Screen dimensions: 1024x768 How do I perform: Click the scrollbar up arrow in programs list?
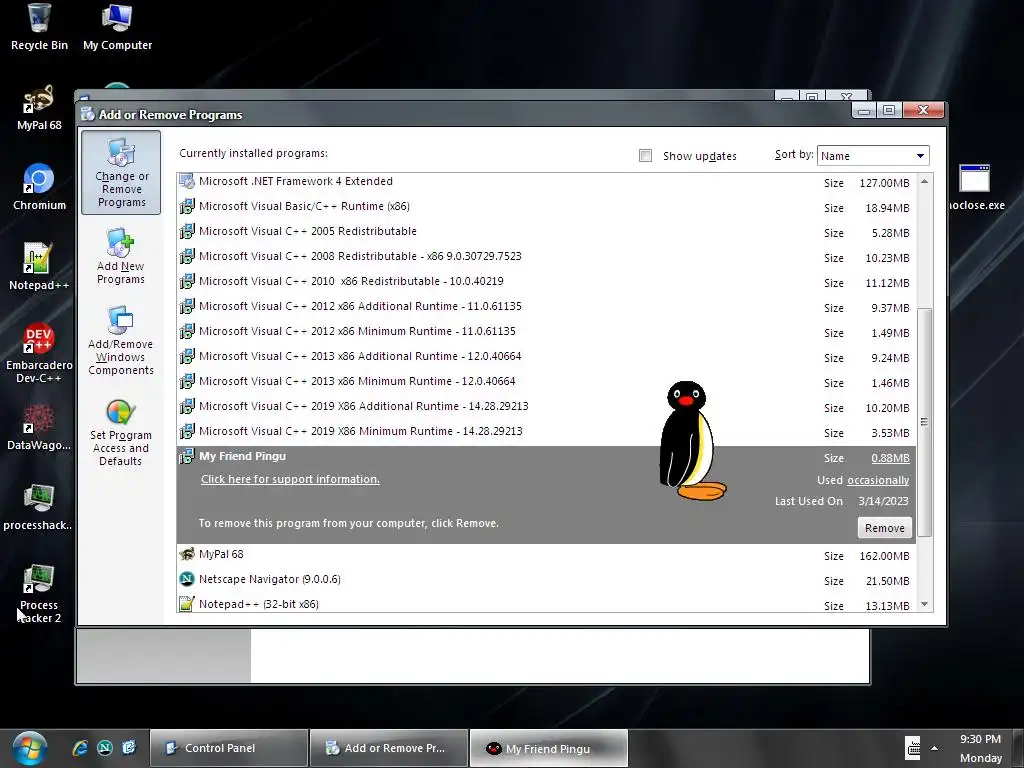[x=925, y=182]
